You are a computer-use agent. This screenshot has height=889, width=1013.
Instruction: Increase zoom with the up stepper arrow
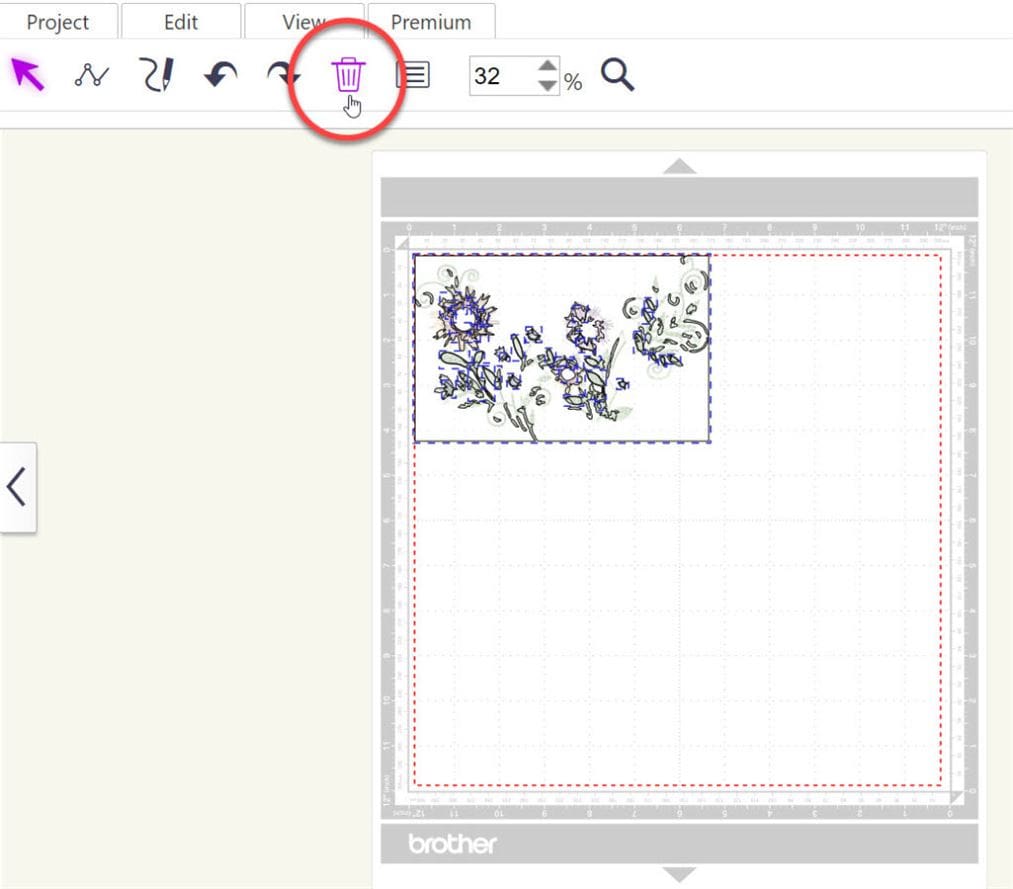[x=548, y=67]
